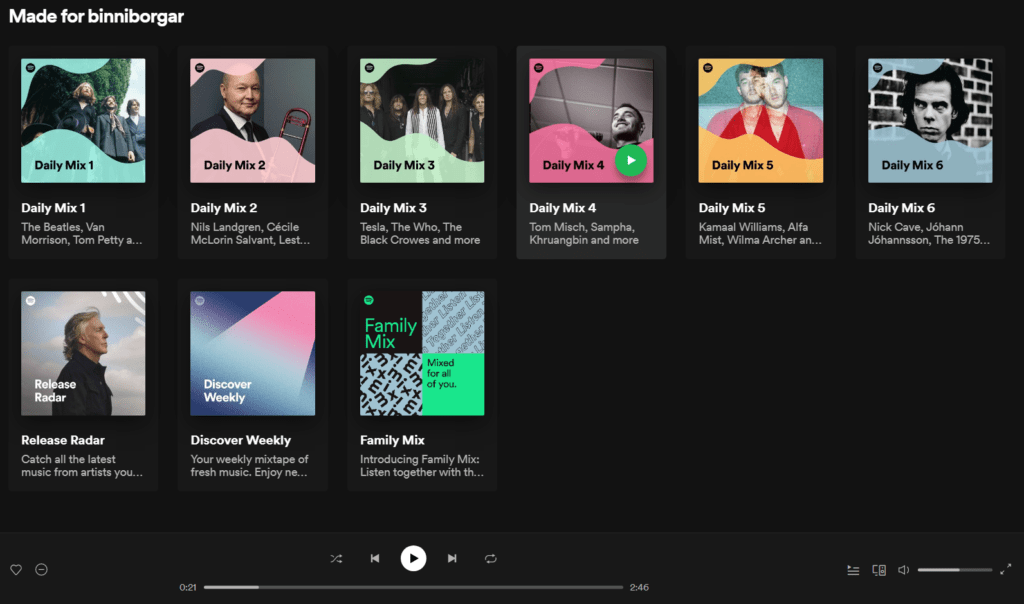Click the Discover Weekly title link
The image size is (1024, 604).
pos(241,440)
